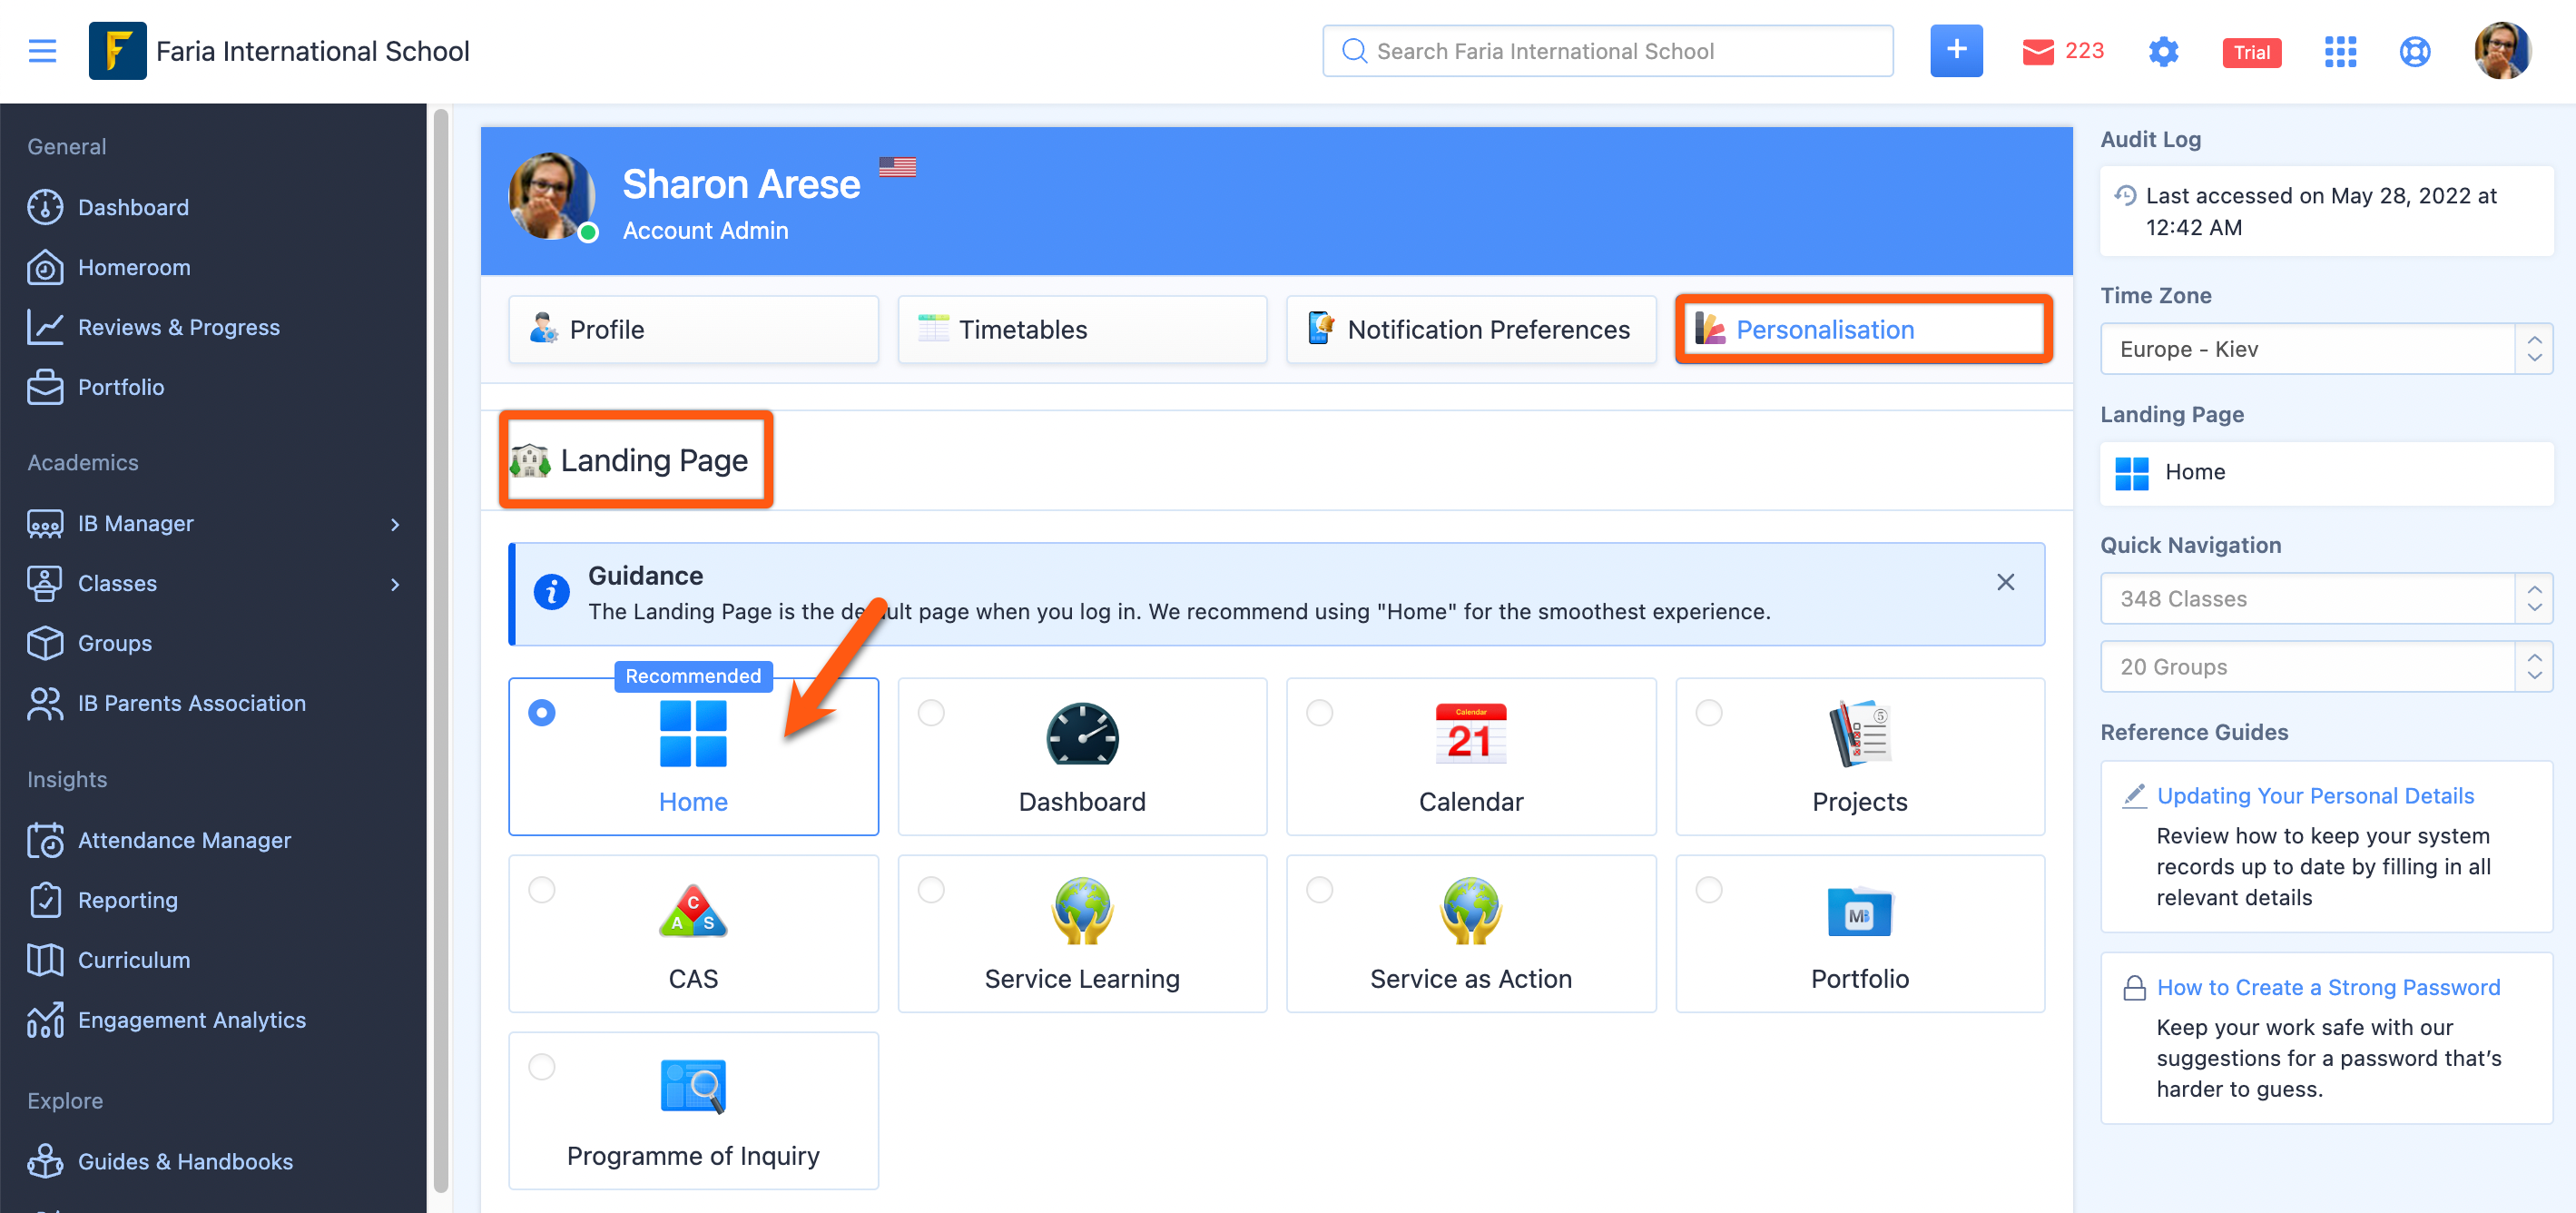Click the blue plus add button

[x=1956, y=50]
